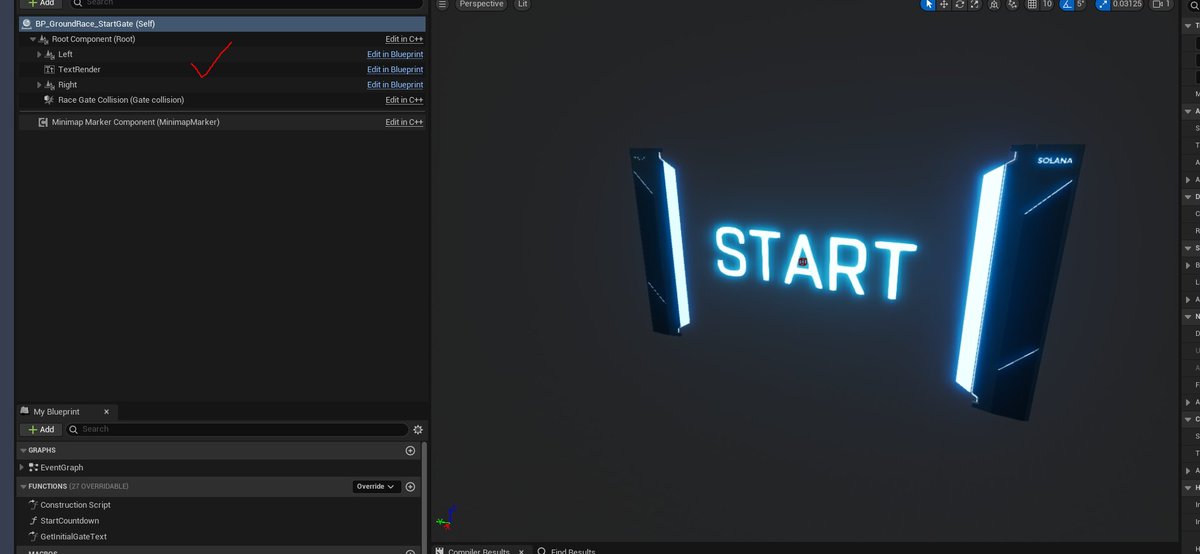Collapse the Root Component tree node
Image resolution: width=1200 pixels, height=554 pixels.
coord(32,39)
